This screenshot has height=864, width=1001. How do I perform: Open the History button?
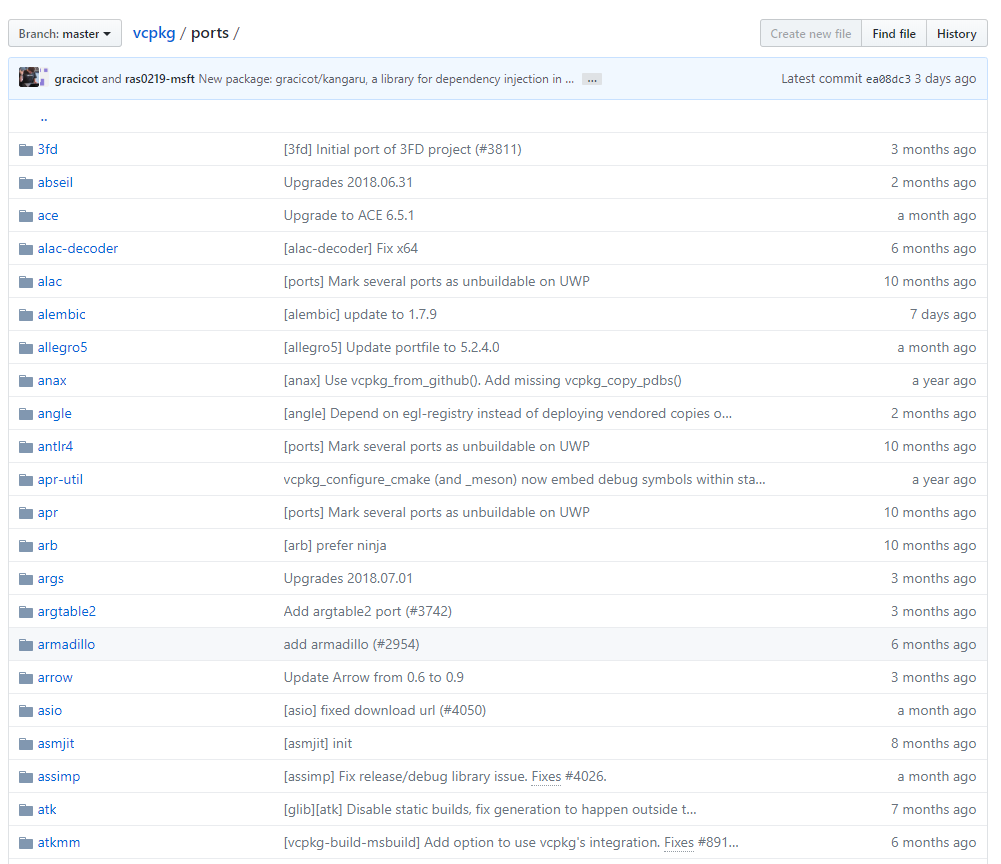pos(956,33)
